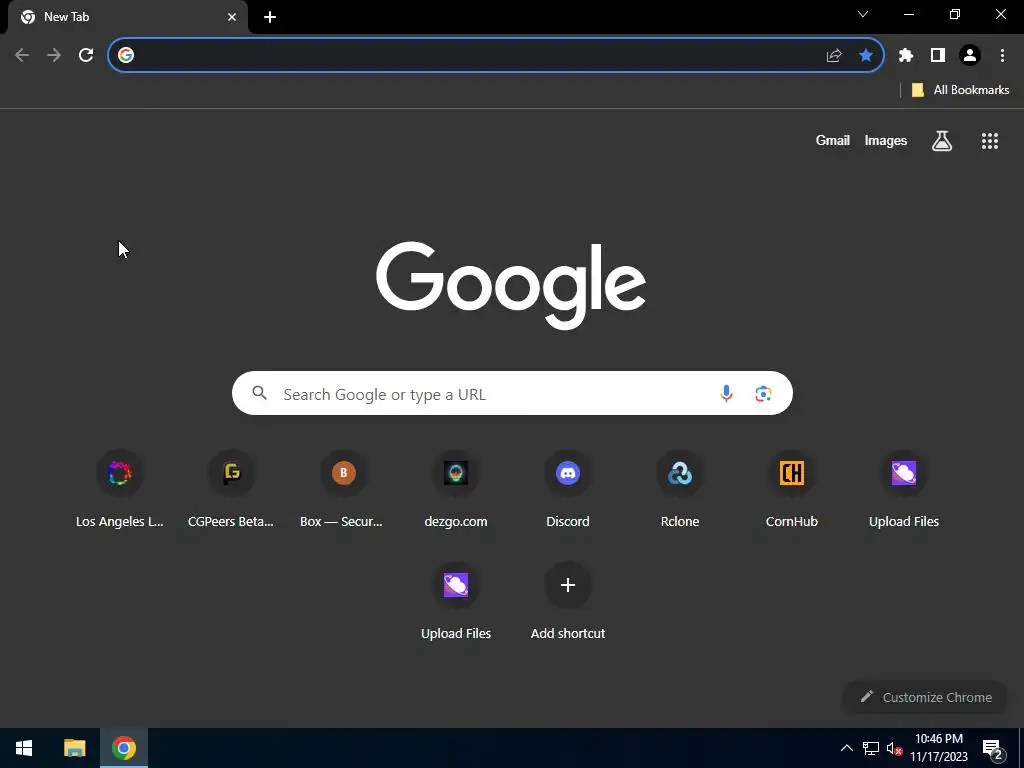
Task: Click the Google icon in the address bar
Action: coord(126,56)
